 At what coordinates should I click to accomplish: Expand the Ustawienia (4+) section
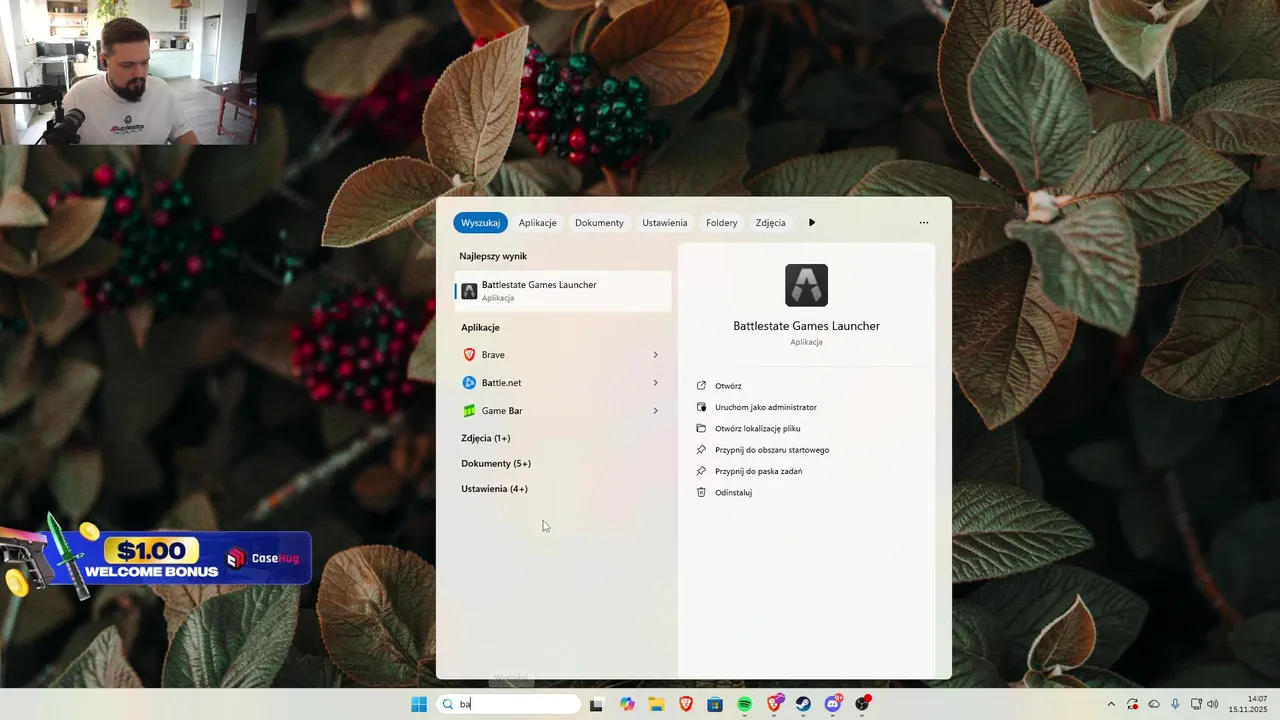click(x=494, y=489)
